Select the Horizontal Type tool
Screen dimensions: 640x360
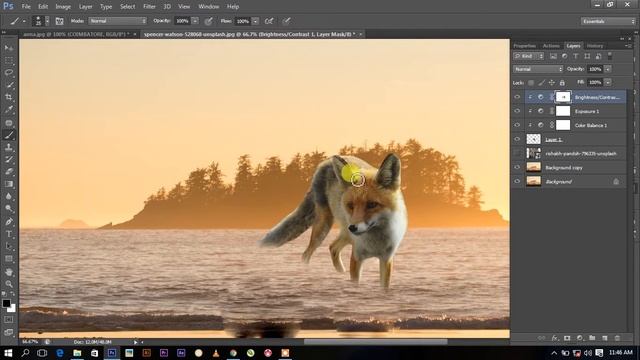coord(9,234)
